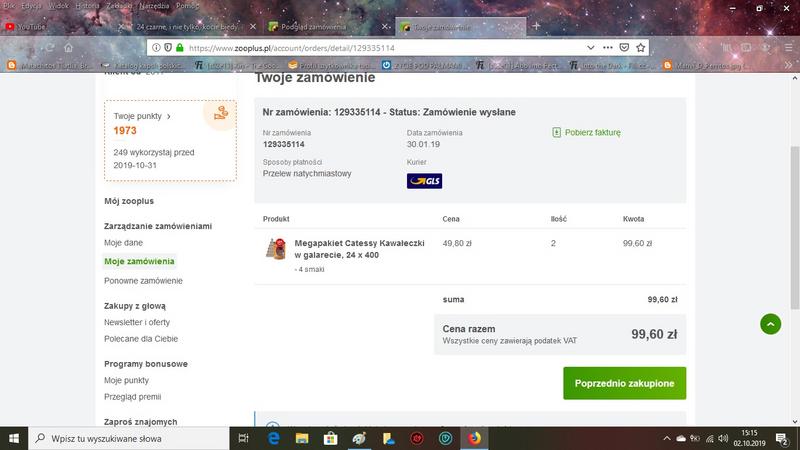Close the YouTube tab

121,27
